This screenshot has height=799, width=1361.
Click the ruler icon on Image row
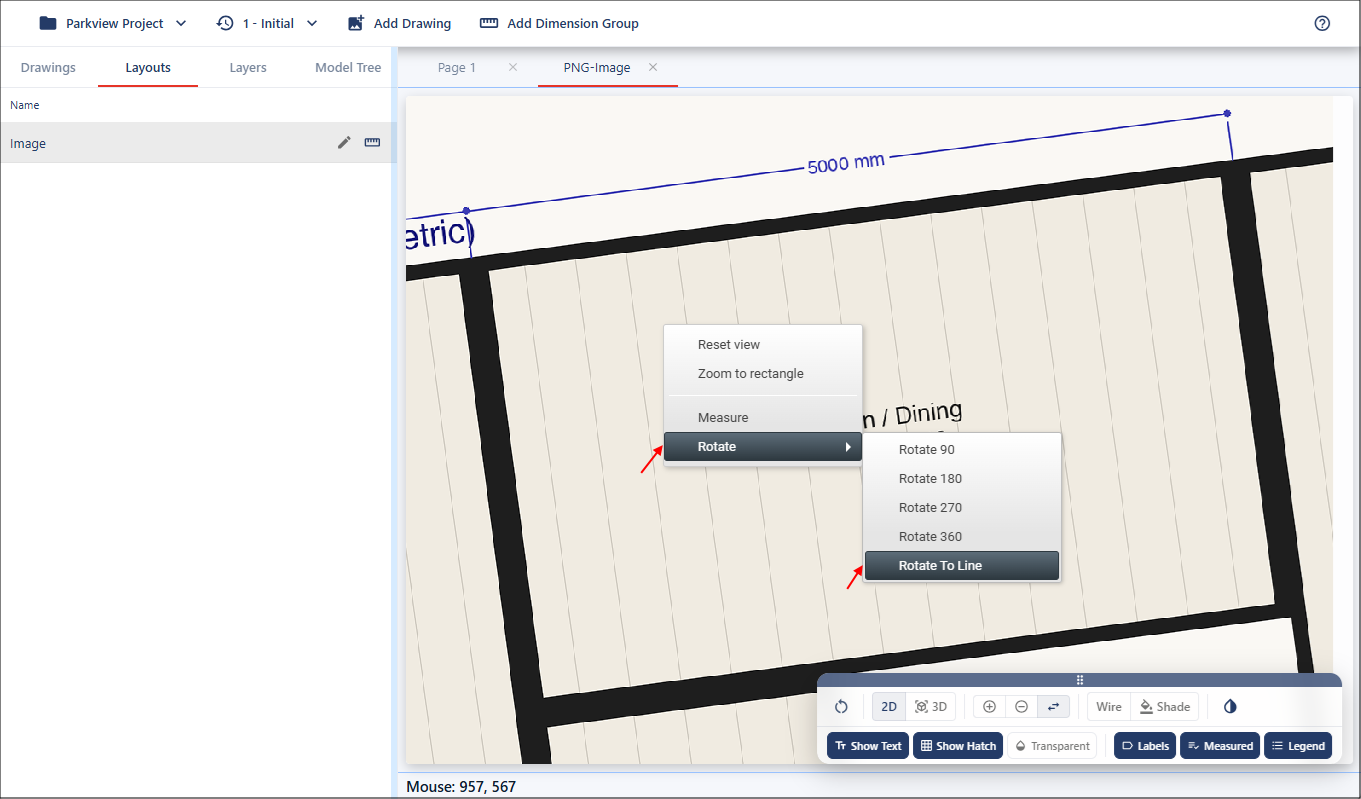point(372,143)
